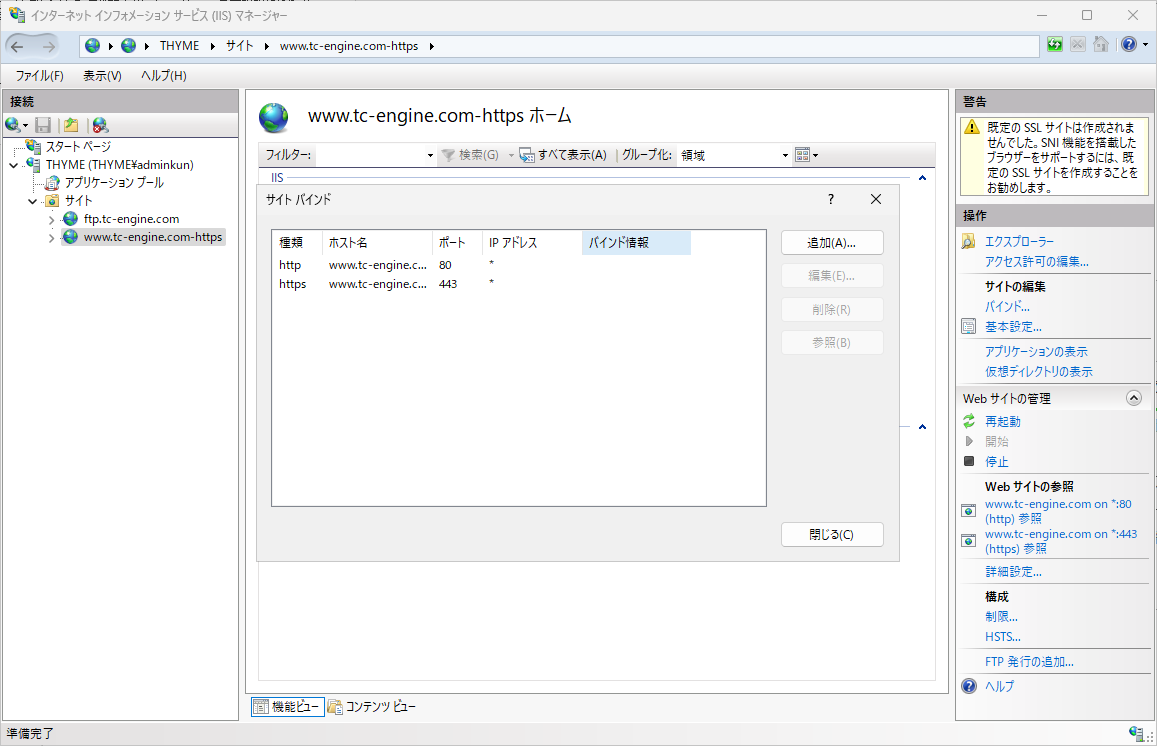
Task: Click the view mode icon beside grouping
Action: (802, 155)
